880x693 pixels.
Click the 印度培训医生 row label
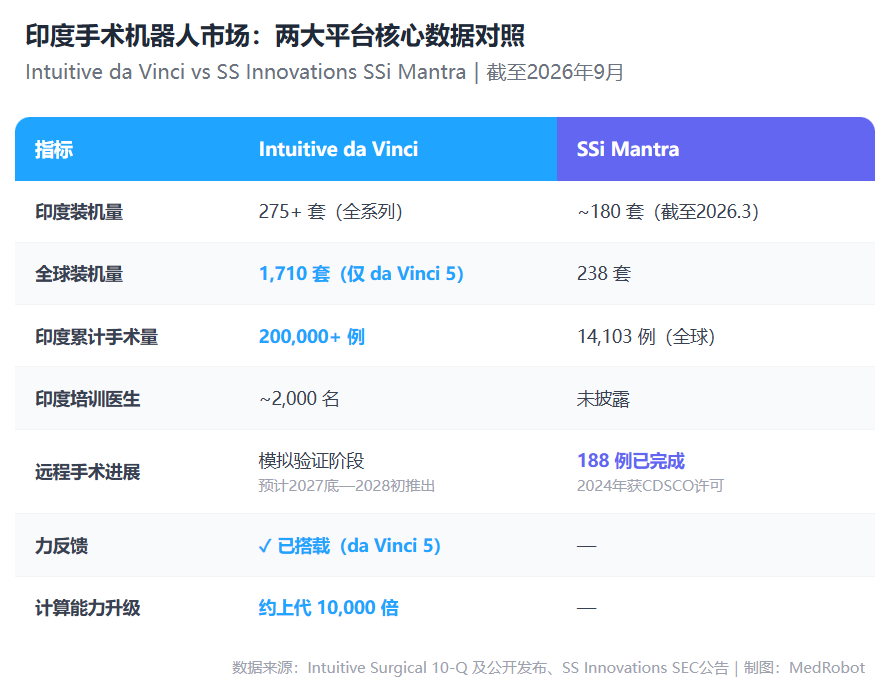point(88,399)
